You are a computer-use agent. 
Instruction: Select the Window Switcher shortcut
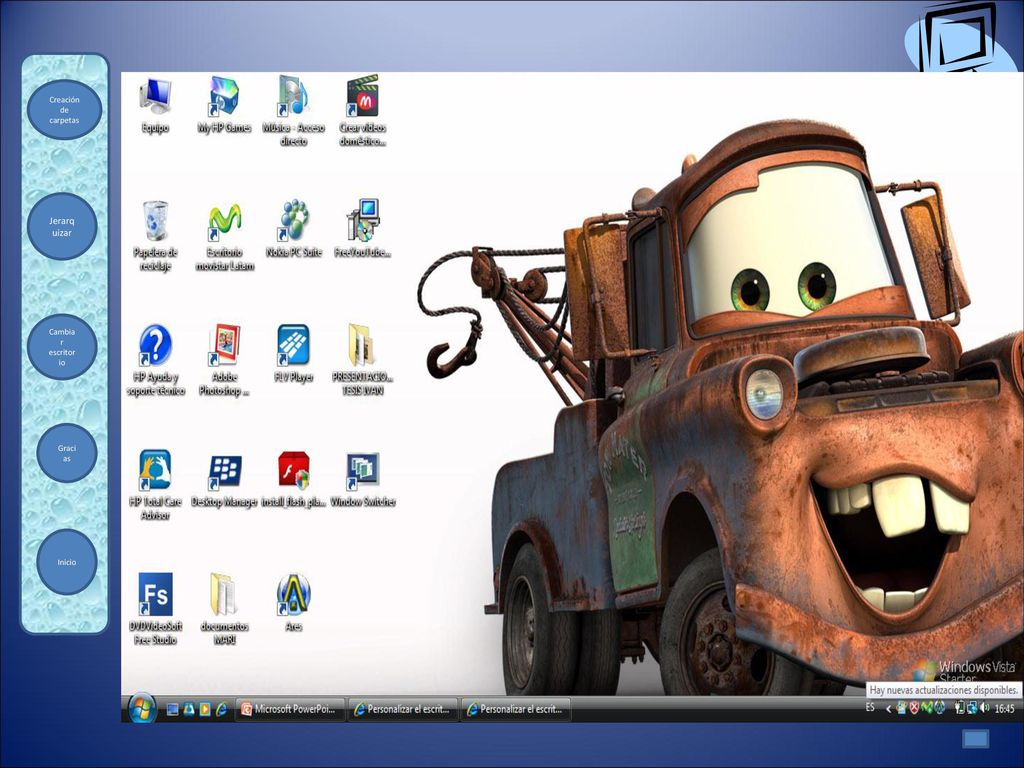tap(362, 481)
